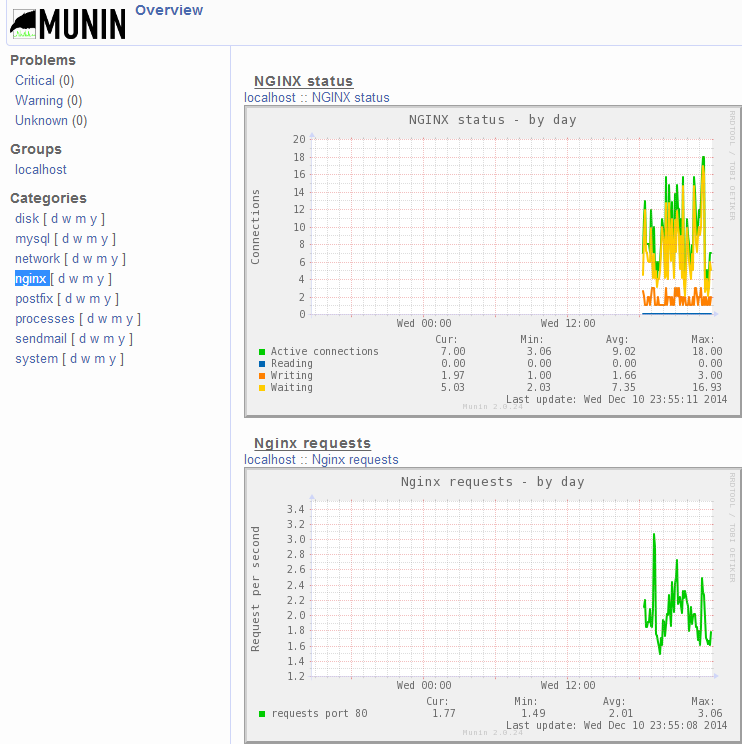Show mysql weekly view 'w'
This screenshot has height=744, width=742.
[77, 238]
